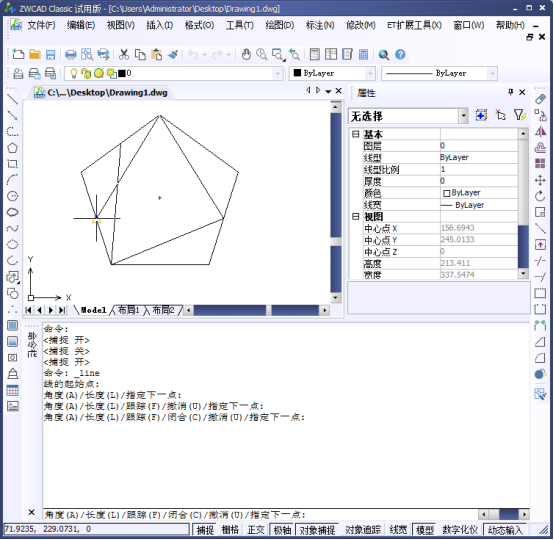Viewport: 554px width, 540px height.
Task: Select the Polygon tool in left toolbar
Action: pyautogui.click(x=12, y=148)
